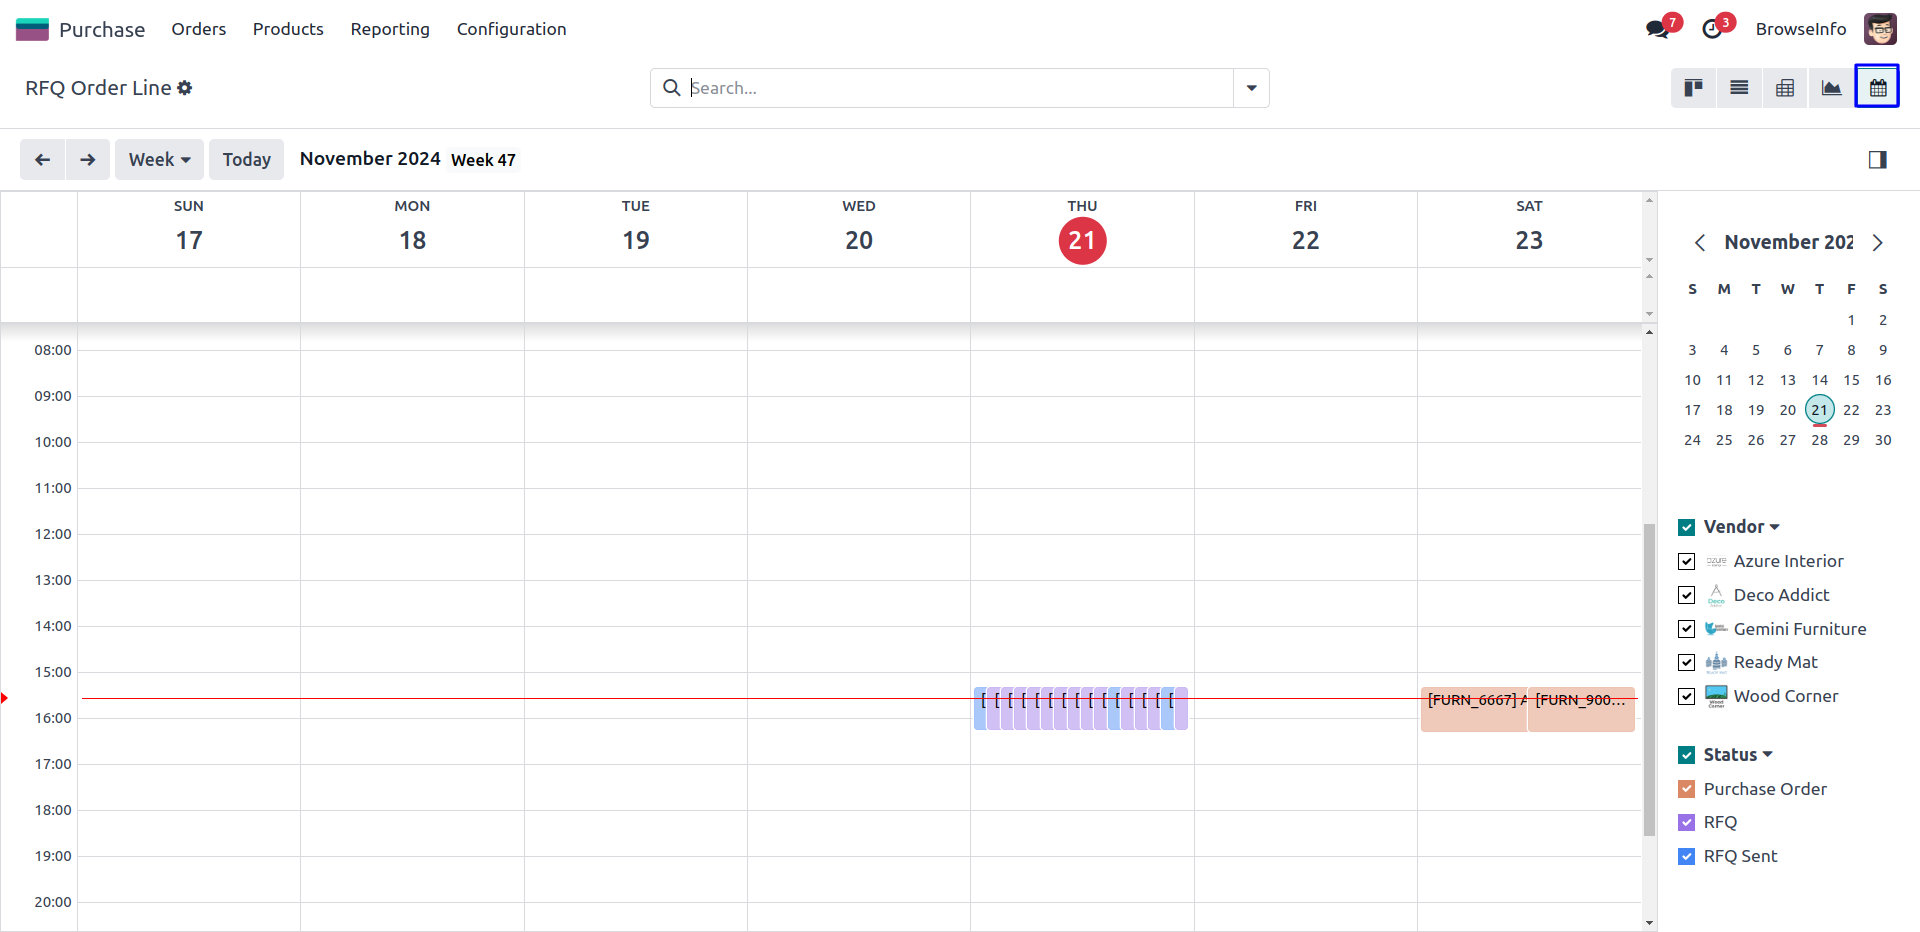Open the activities clock icon

1712,29
